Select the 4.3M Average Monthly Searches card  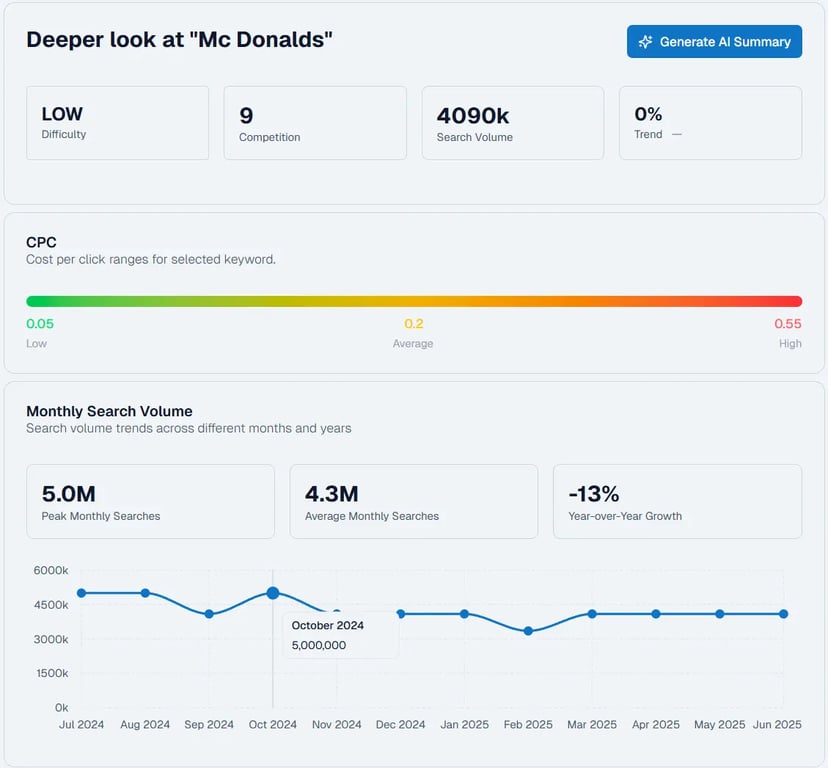click(414, 502)
